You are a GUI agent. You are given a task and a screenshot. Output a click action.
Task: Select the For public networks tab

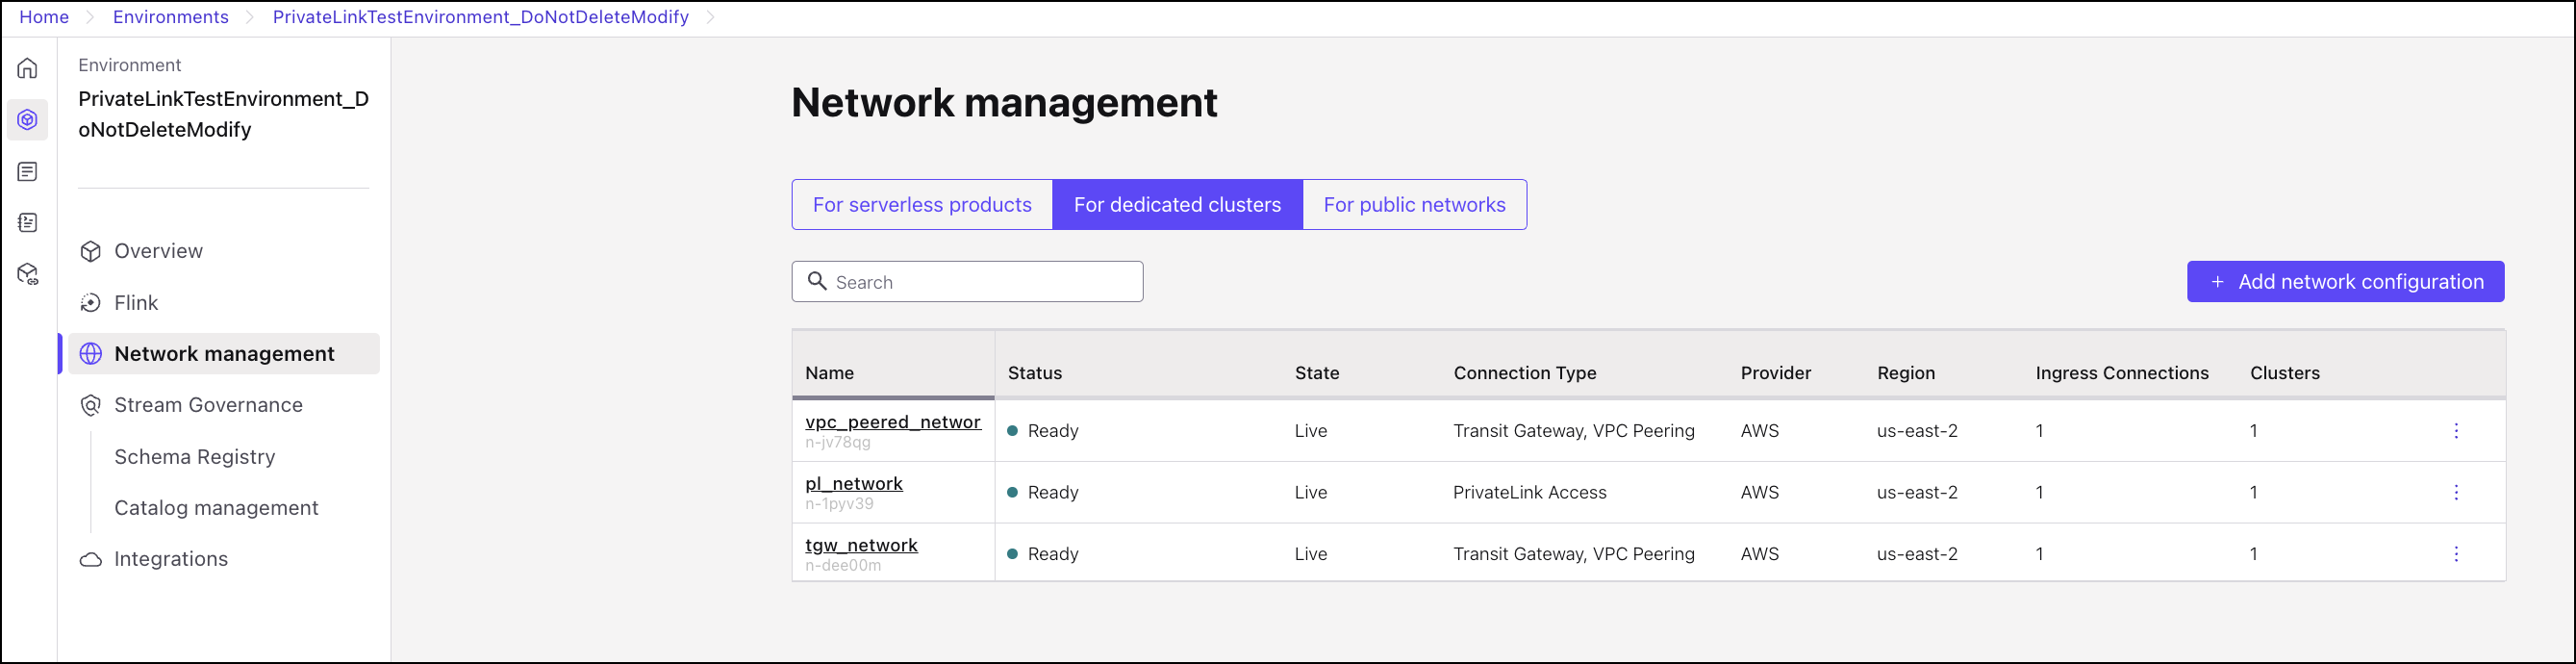tap(1413, 205)
